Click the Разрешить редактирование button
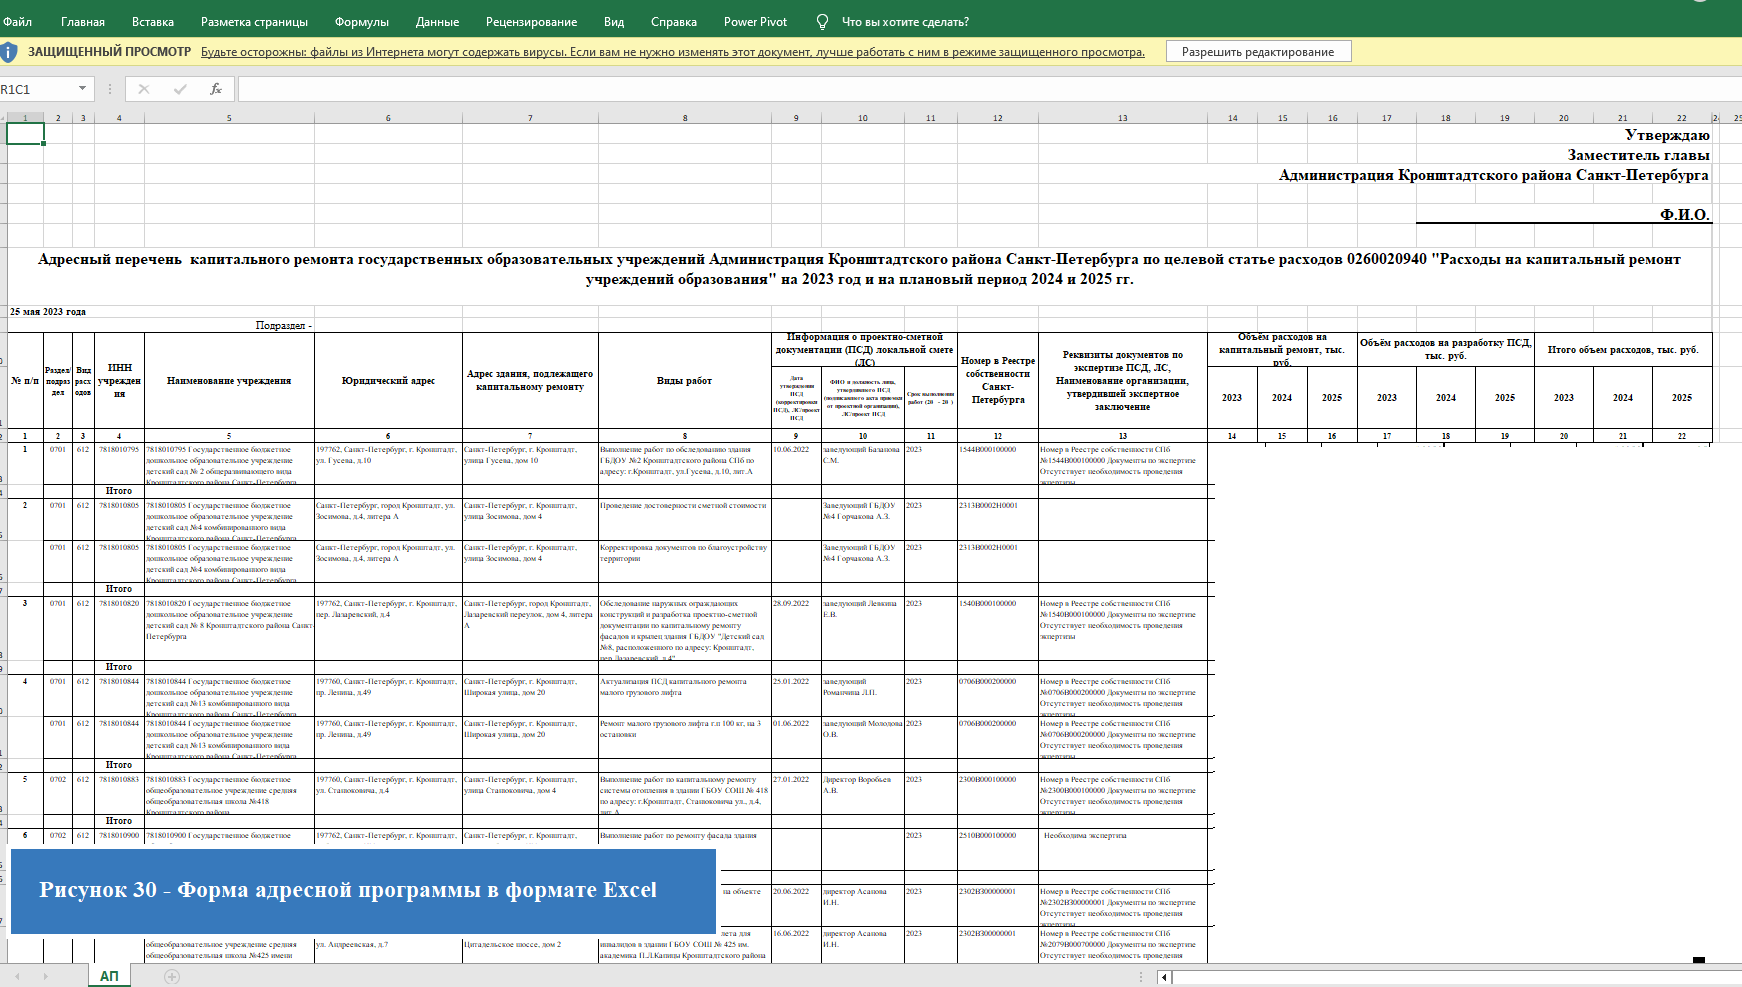Screen dimensions: 1742x987 1258,52
